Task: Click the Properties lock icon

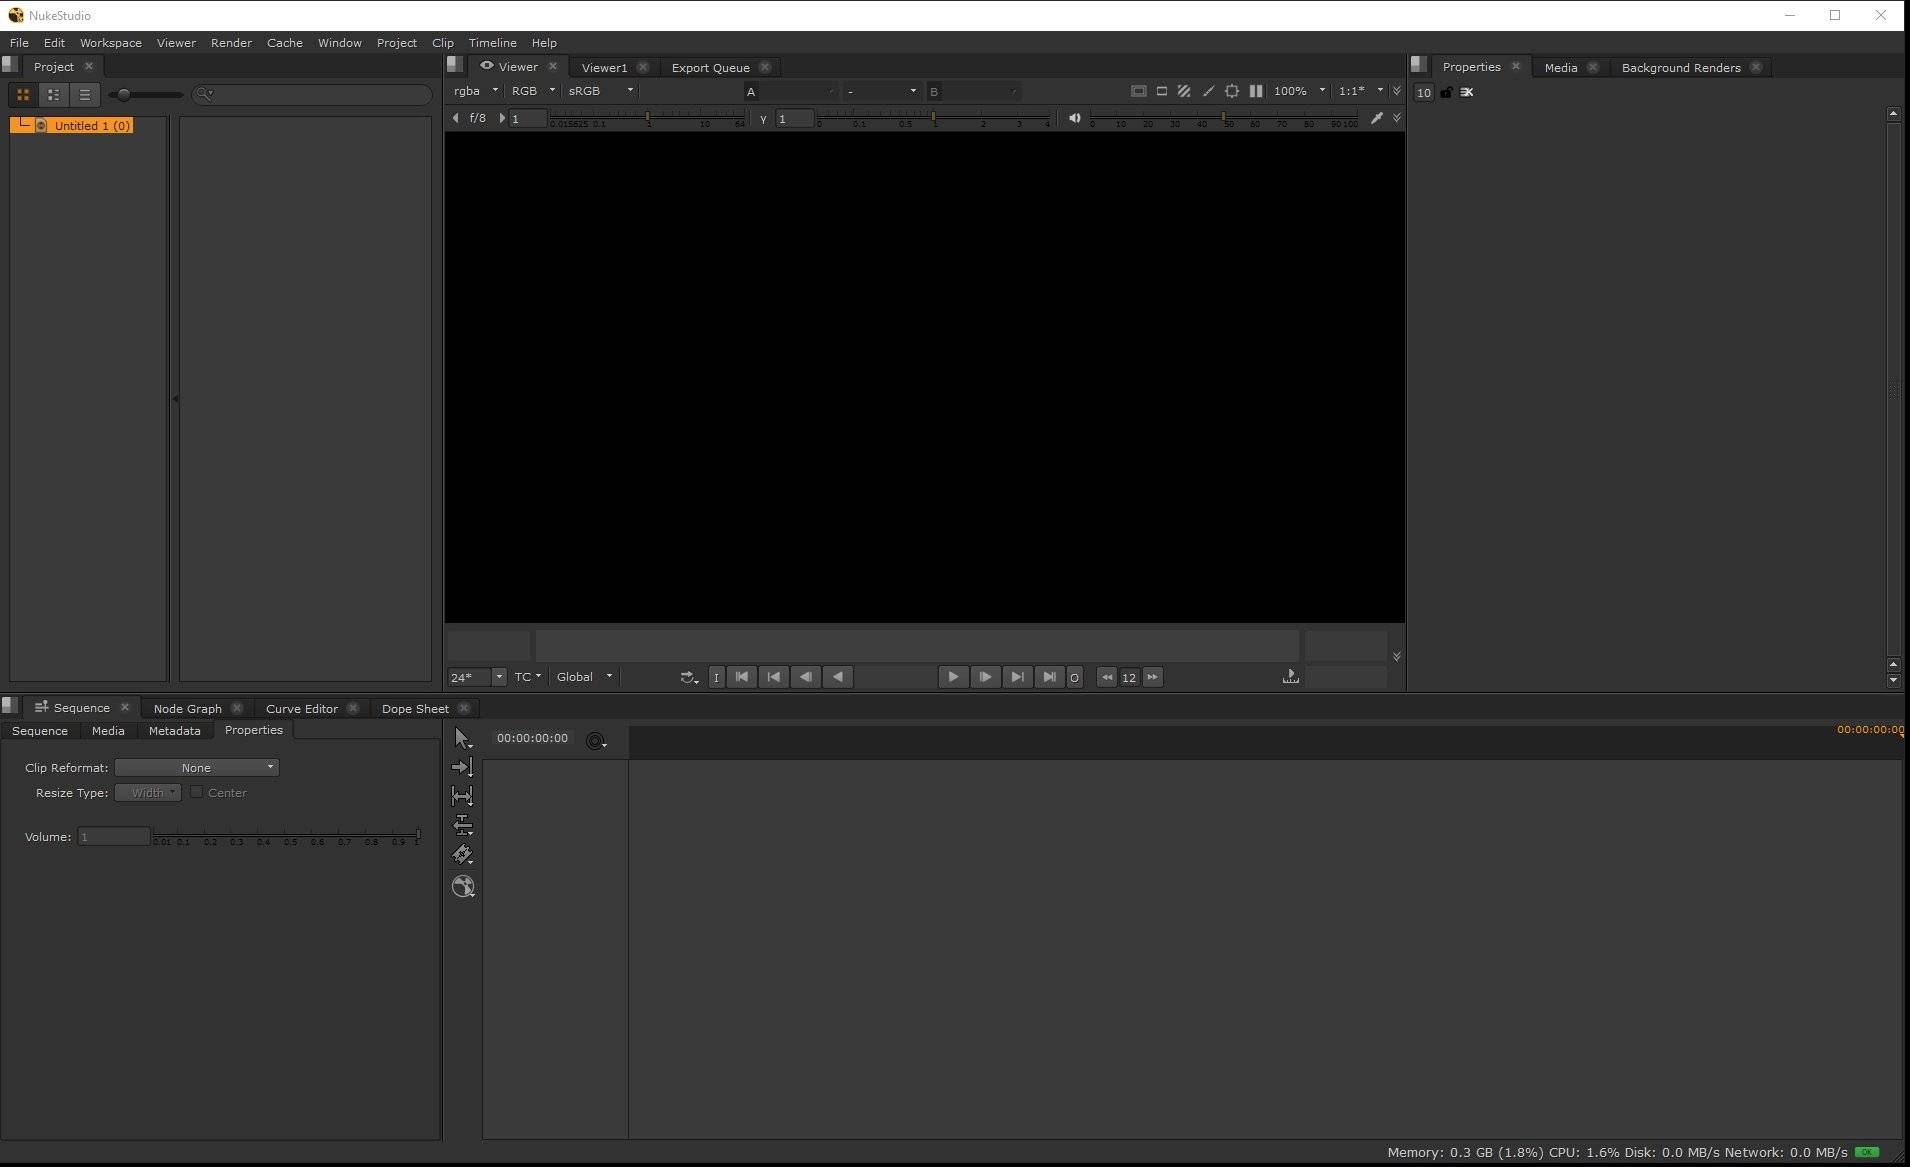Action: (1446, 92)
